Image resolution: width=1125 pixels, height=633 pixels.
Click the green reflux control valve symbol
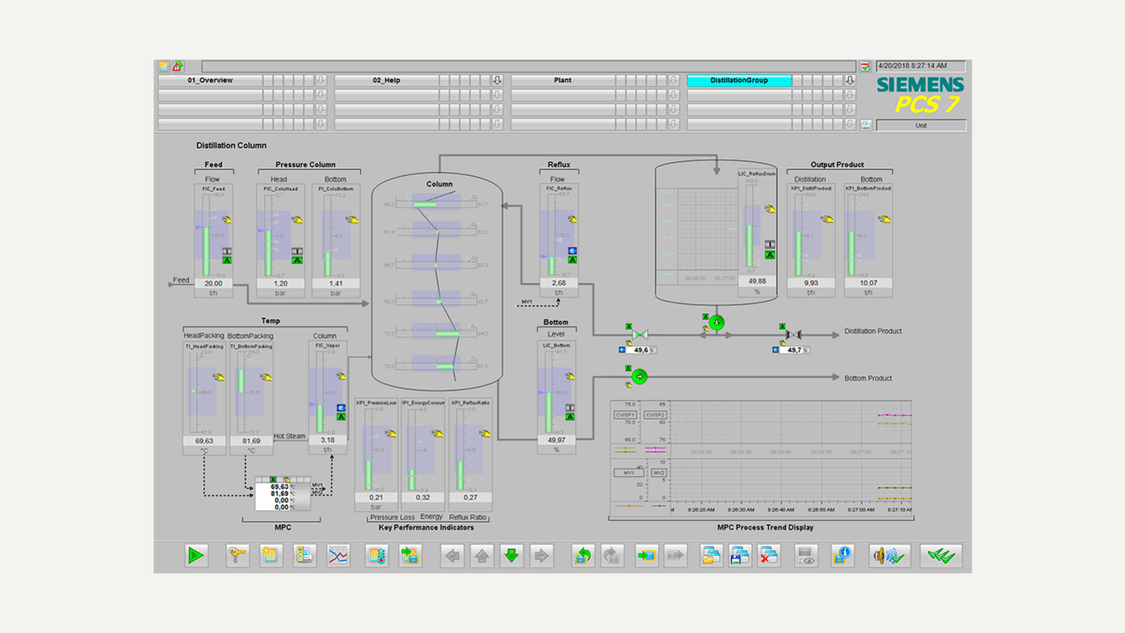640,334
